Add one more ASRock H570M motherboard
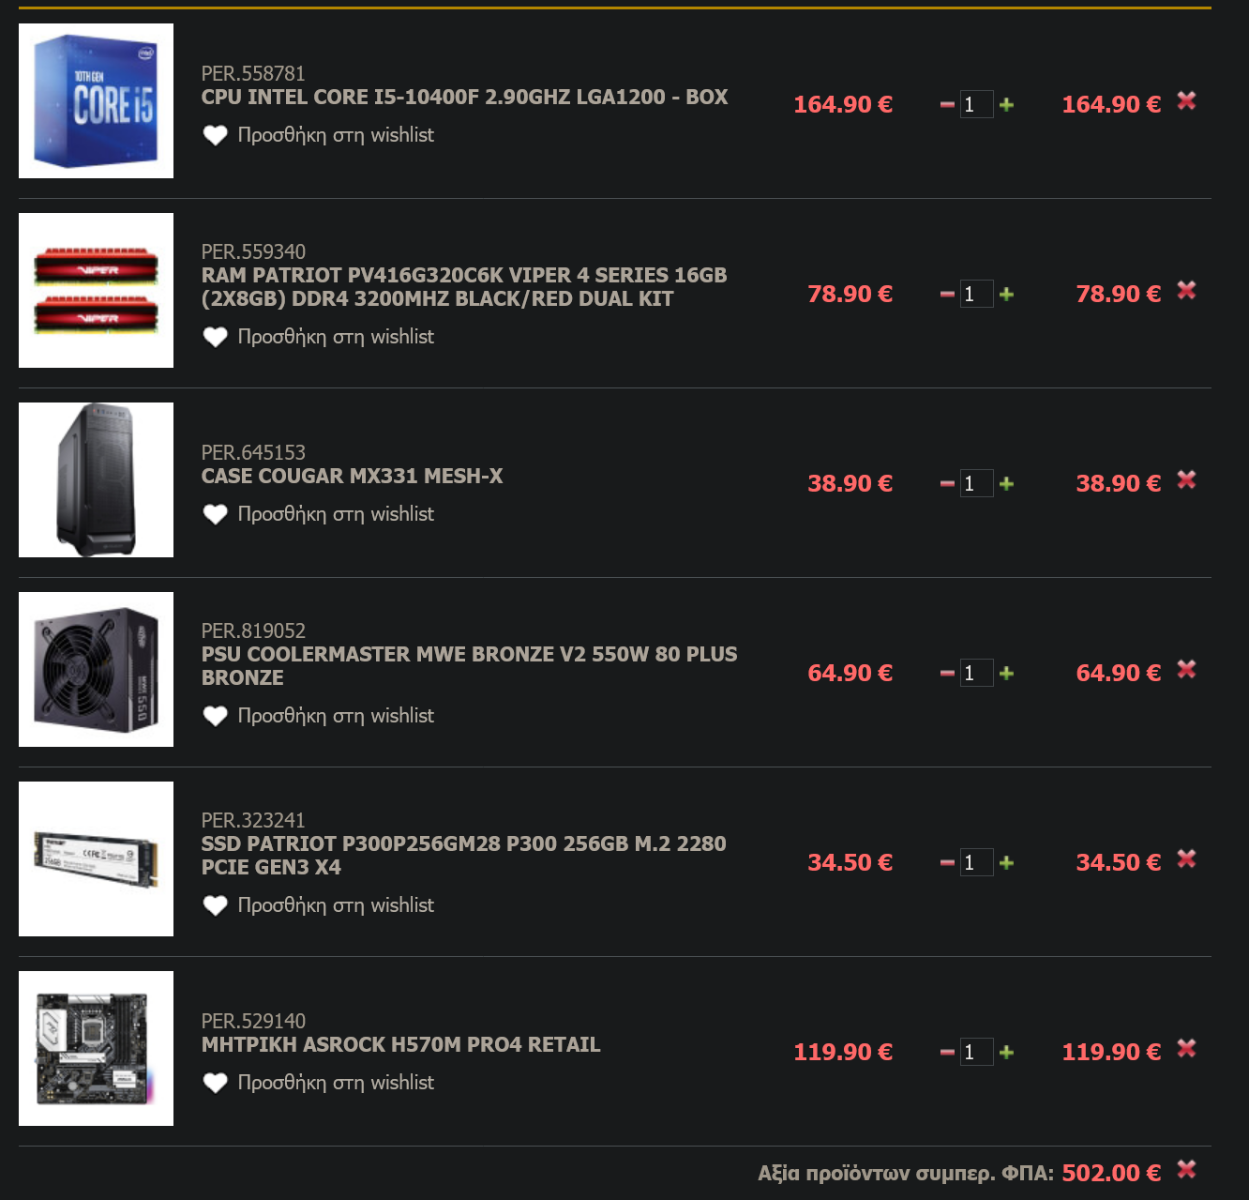Image resolution: width=1249 pixels, height=1200 pixels. click(1006, 1052)
